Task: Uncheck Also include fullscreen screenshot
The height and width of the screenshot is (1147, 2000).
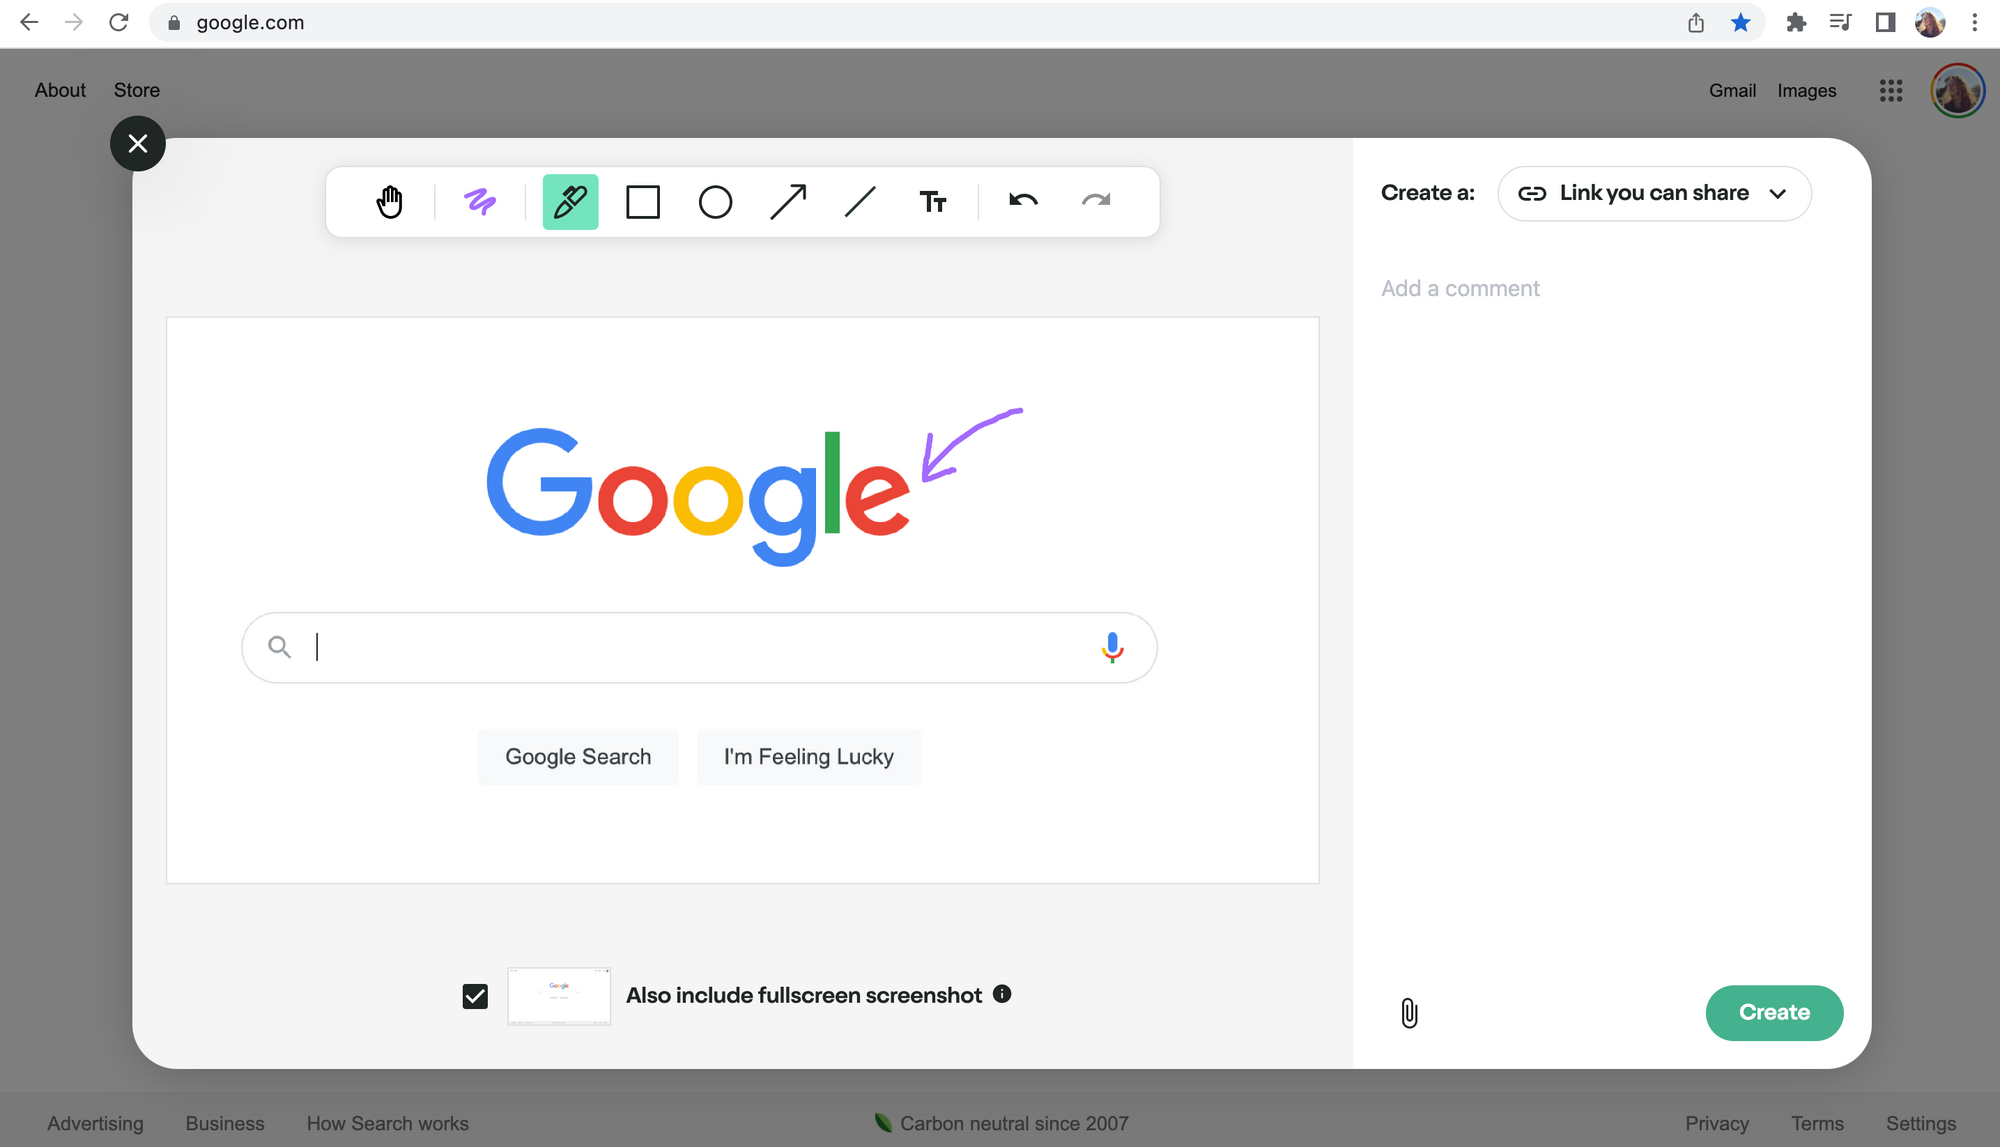Action: [x=475, y=996]
